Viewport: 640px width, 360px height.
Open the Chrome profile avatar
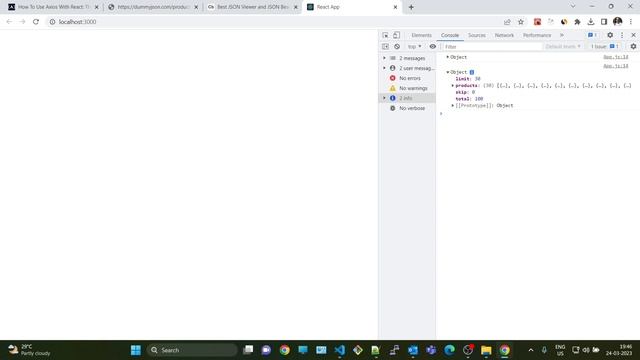pyautogui.click(x=618, y=21)
